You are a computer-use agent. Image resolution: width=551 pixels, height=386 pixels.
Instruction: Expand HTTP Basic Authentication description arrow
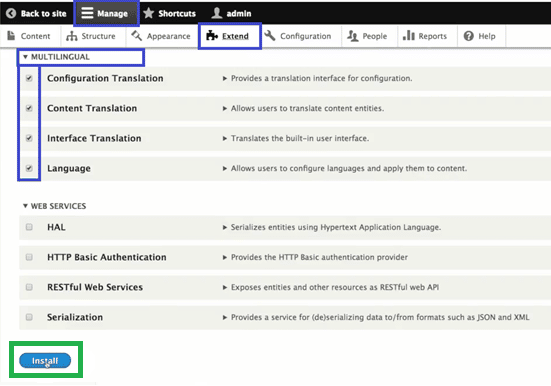coord(225,258)
